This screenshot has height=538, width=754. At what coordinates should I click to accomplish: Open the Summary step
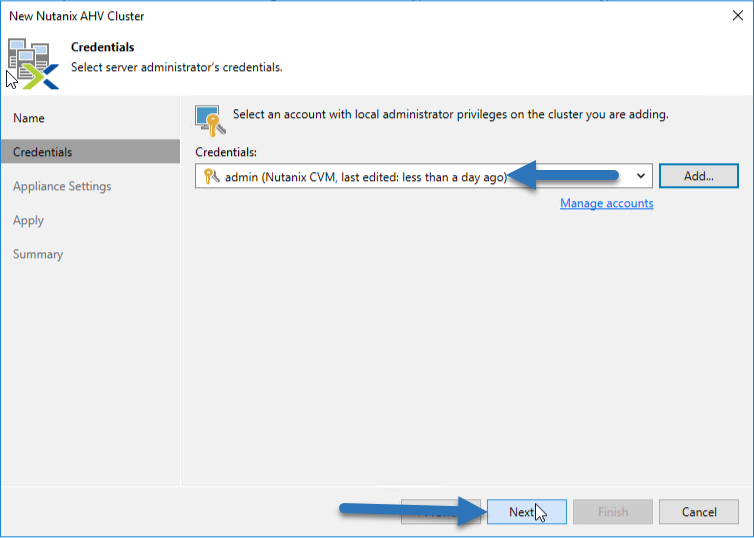(x=38, y=254)
